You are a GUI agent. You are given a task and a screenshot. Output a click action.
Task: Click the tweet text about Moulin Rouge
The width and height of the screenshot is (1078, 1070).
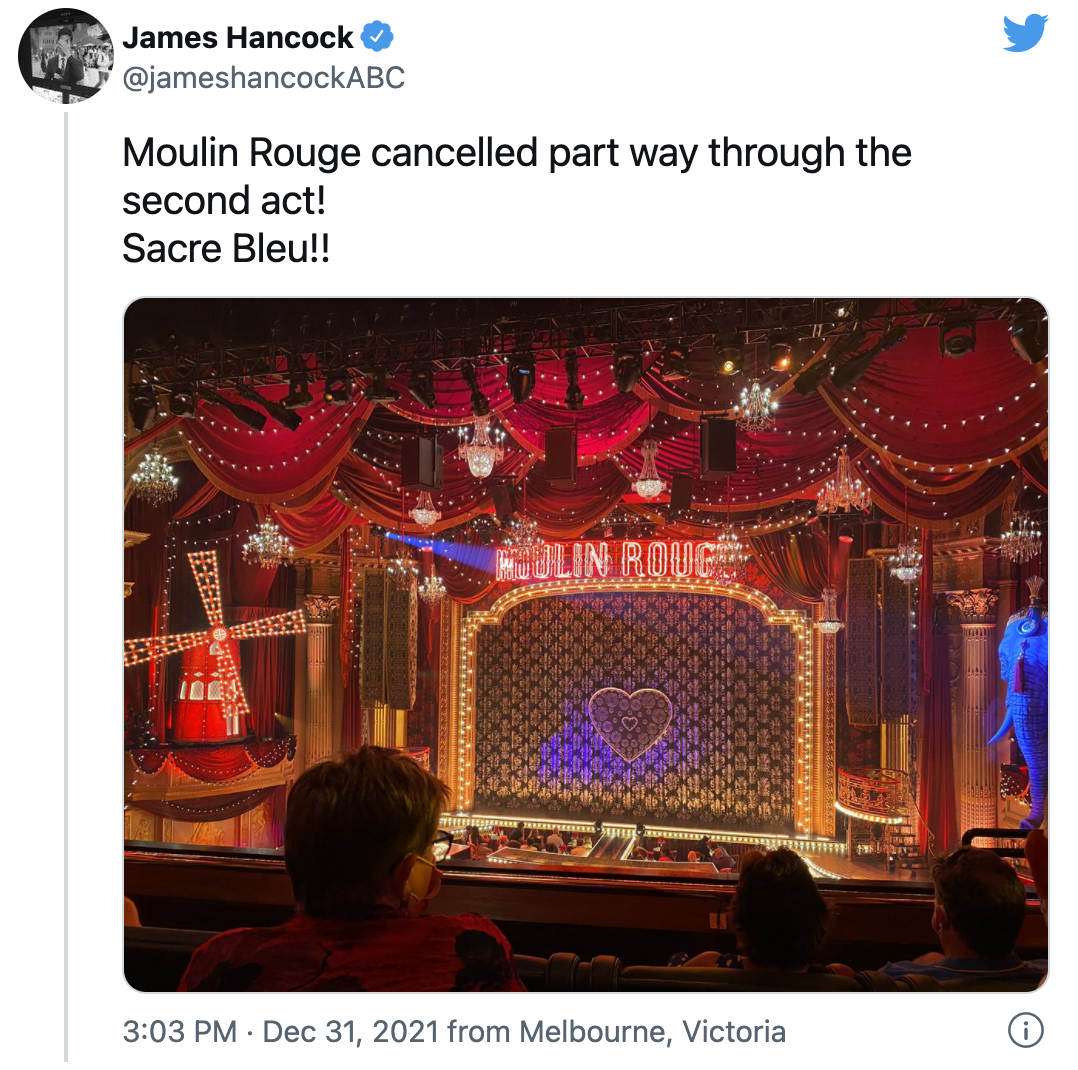(517, 200)
